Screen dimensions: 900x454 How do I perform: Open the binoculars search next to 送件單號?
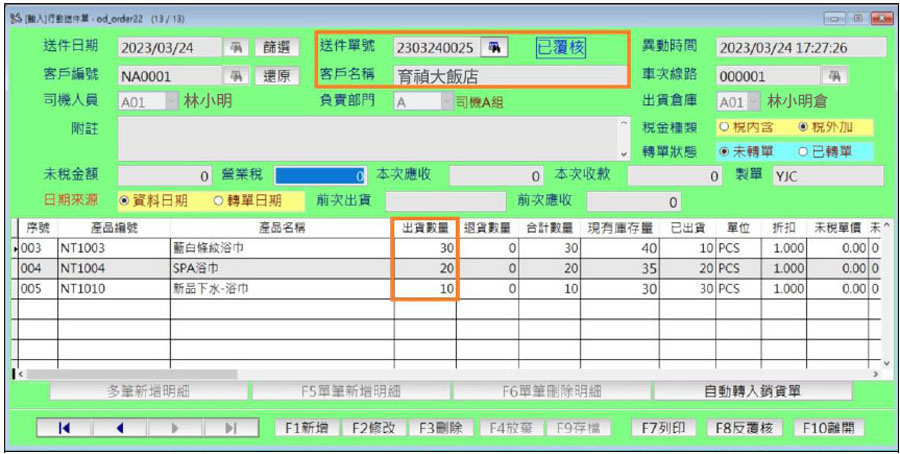point(494,48)
